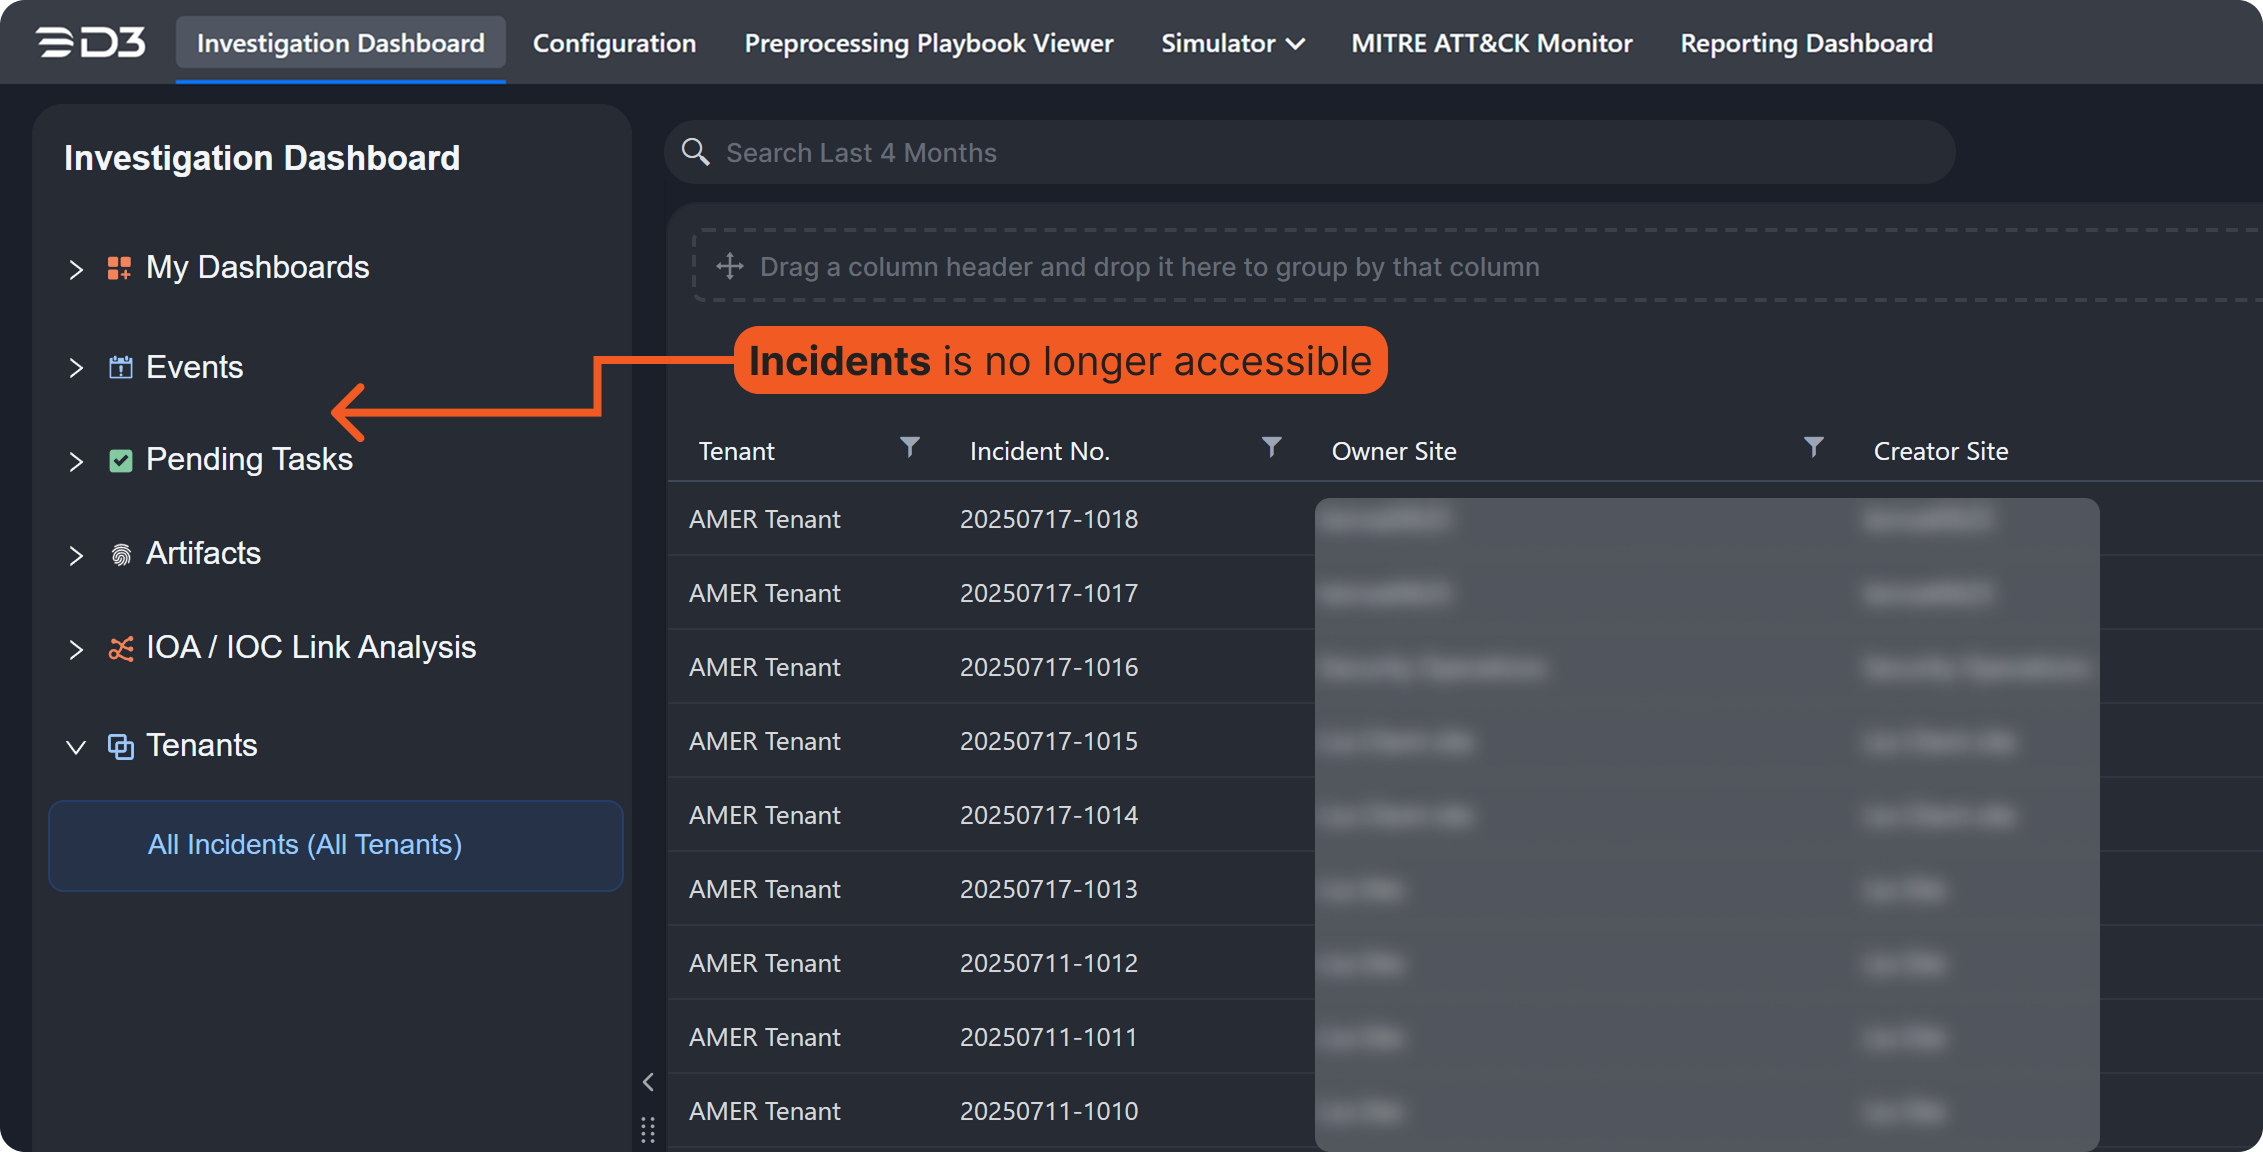
Task: Open the Owner Site column filter
Action: click(1813, 447)
